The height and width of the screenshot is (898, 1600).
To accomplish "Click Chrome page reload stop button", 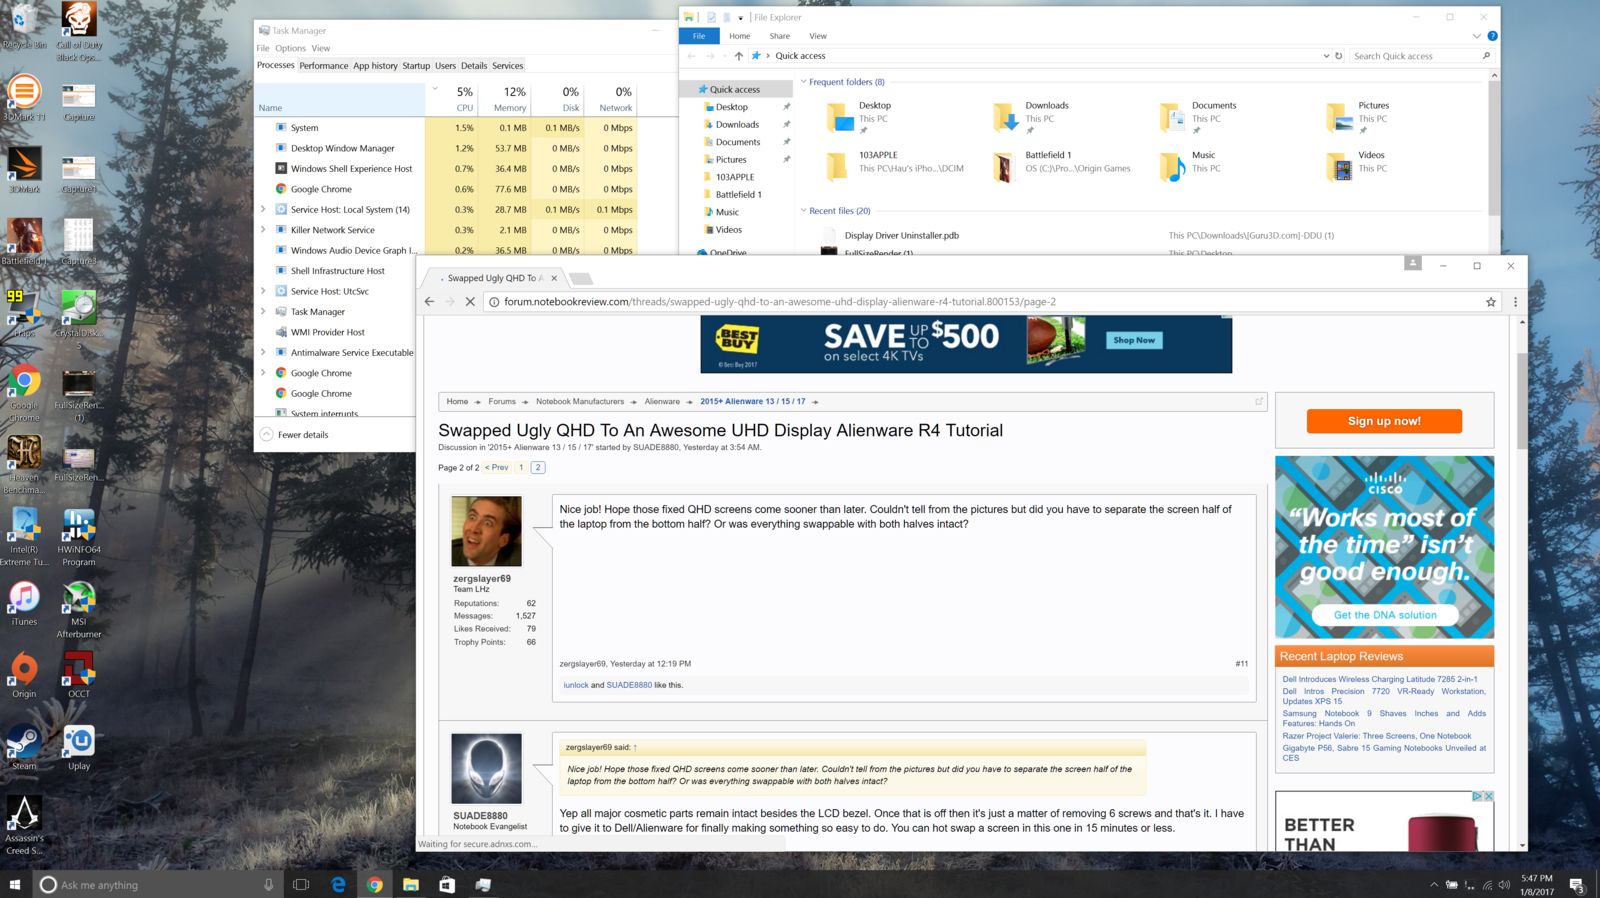I will pyautogui.click(x=470, y=302).
